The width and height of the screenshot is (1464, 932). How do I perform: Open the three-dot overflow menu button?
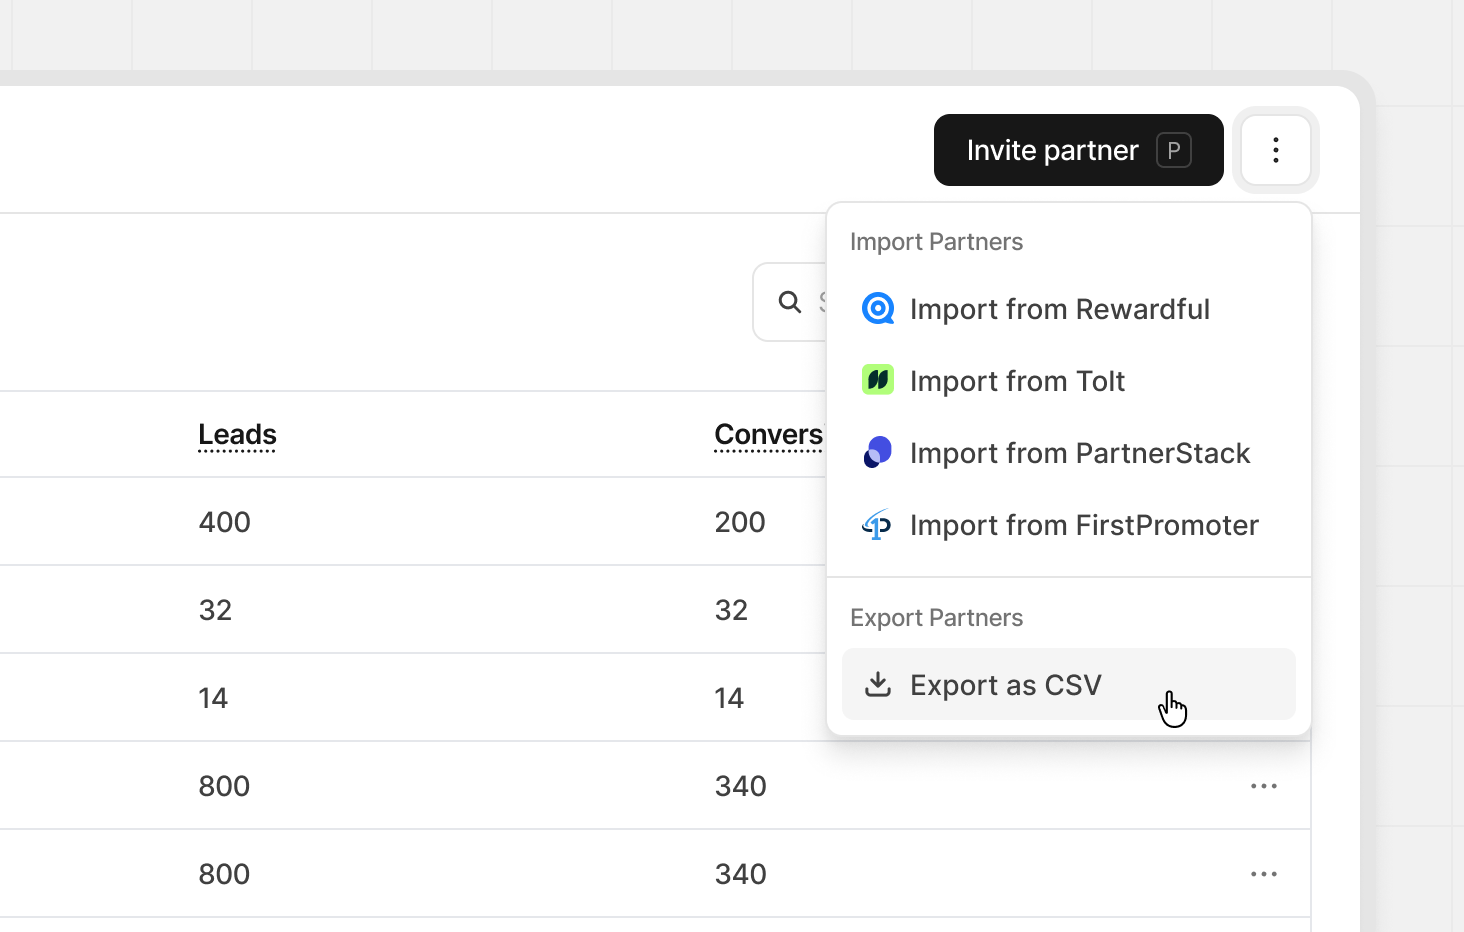click(1276, 150)
